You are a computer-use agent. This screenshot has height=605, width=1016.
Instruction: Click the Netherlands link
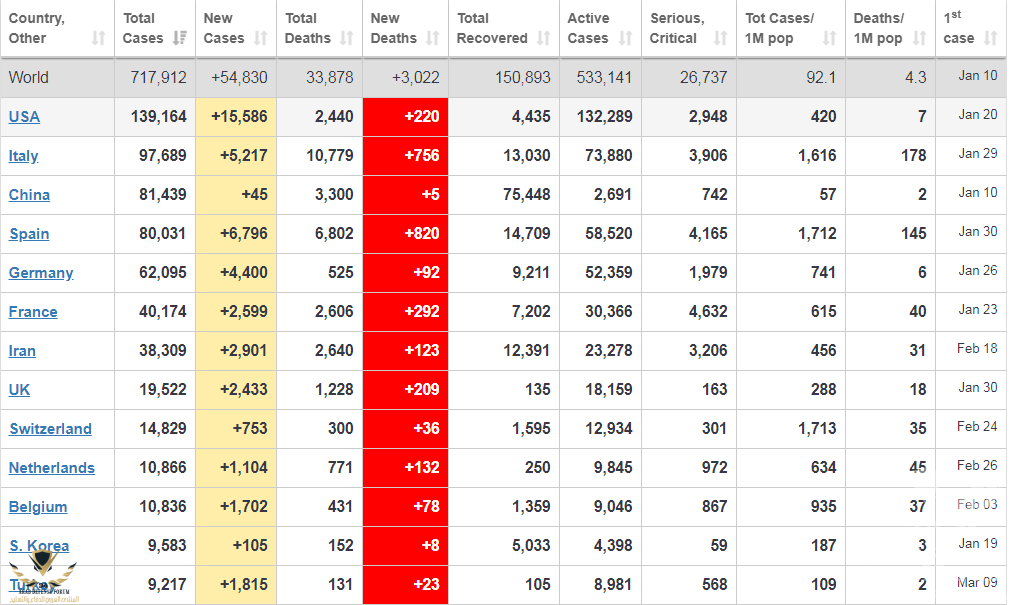pos(52,467)
